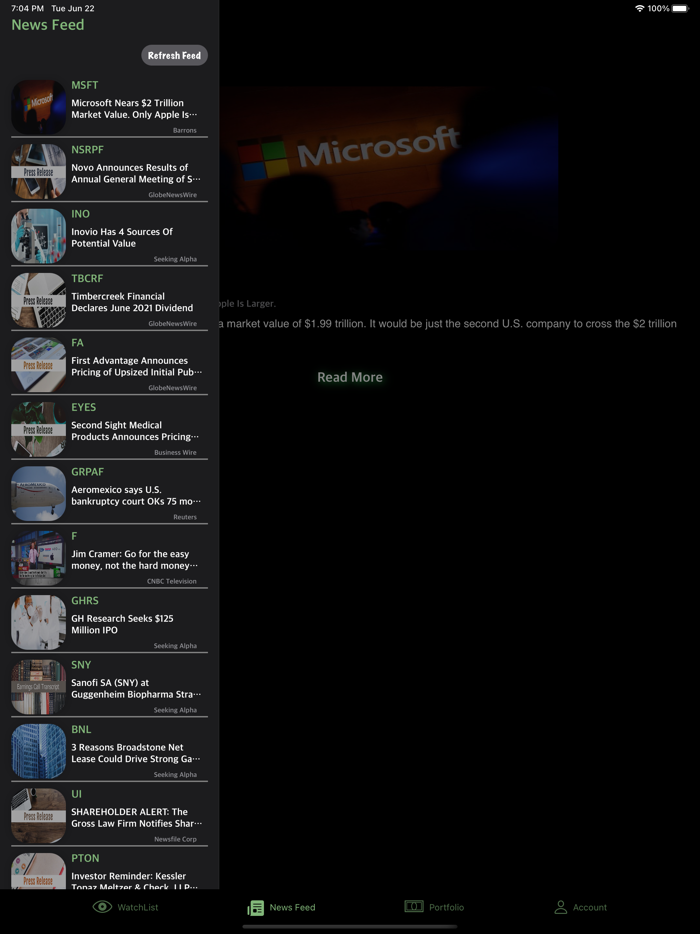
Task: Open headline SHAREHOLDER ALERT: The Gross Law Firm
Action: point(136,817)
